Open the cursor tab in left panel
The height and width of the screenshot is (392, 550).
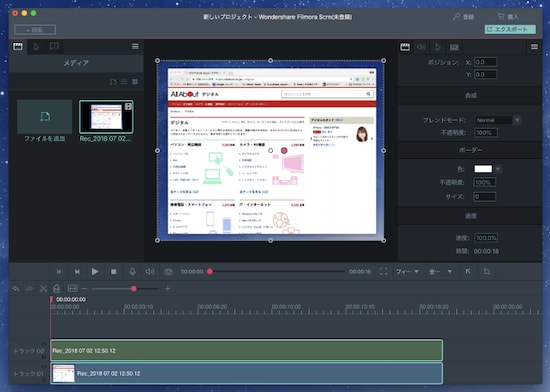(x=36, y=47)
